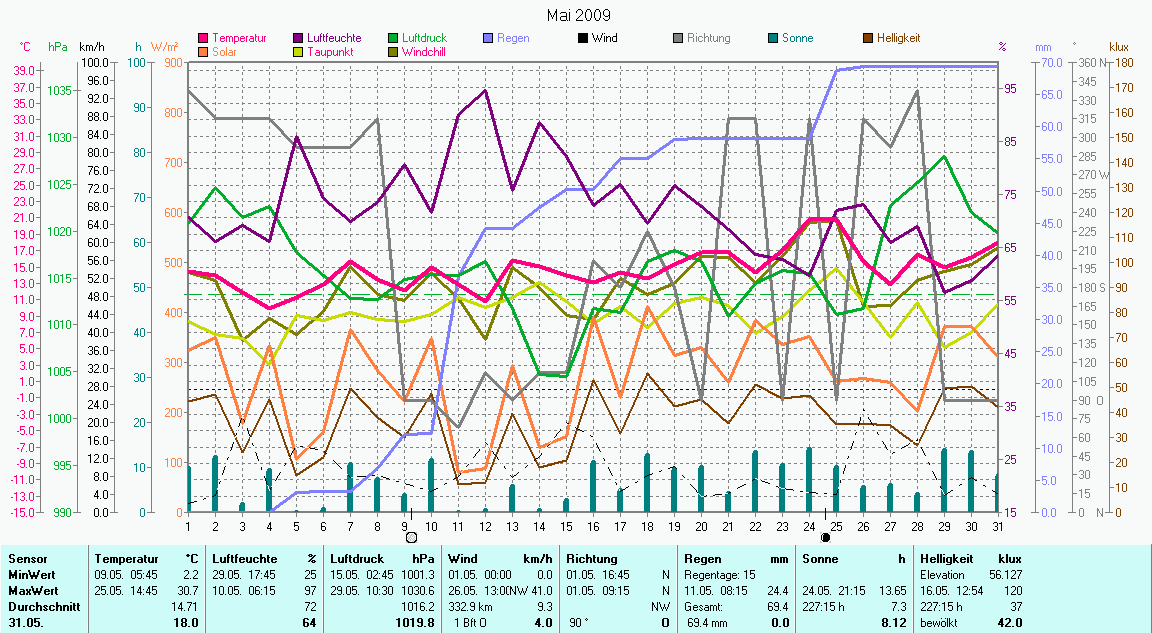
Task: Click the light blue Regen legend swatch
Action: 489,38
